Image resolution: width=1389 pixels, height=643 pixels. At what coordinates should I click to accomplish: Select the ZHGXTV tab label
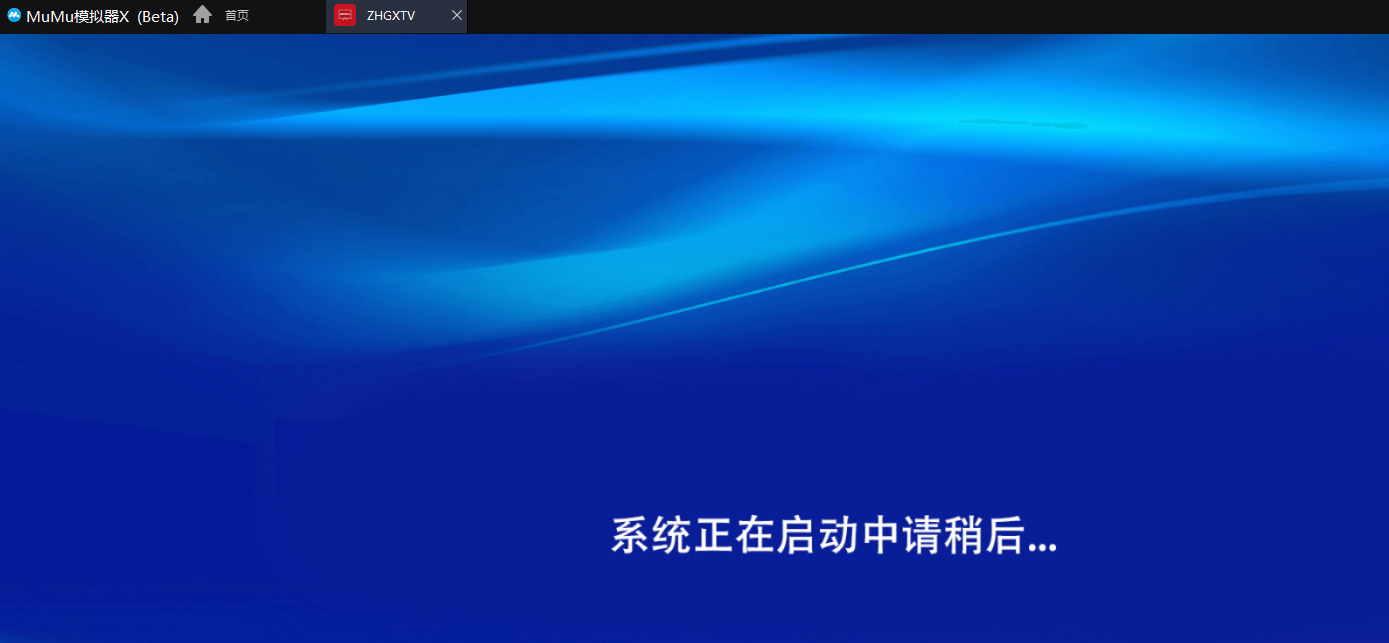point(391,15)
